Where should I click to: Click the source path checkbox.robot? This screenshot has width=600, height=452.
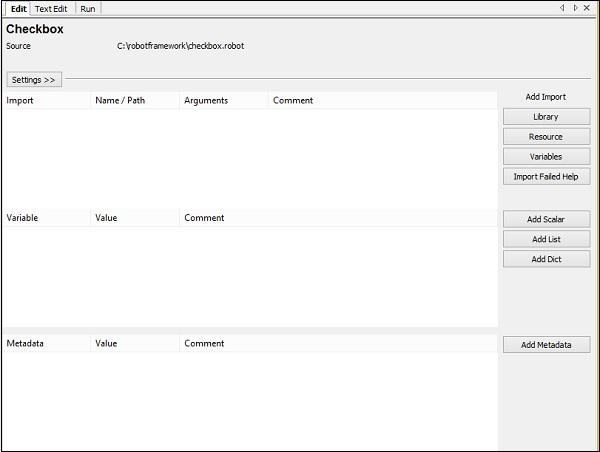click(x=180, y=46)
